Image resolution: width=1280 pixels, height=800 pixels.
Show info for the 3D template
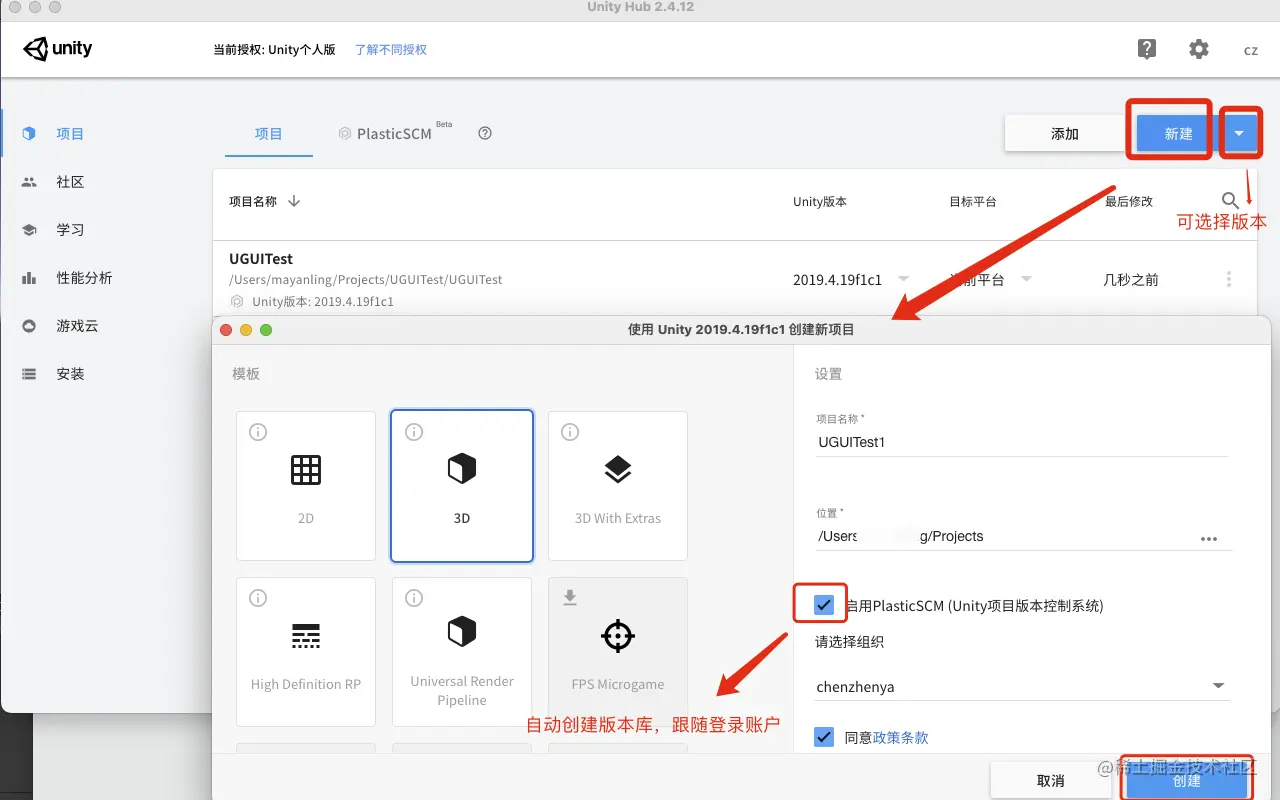pos(414,432)
